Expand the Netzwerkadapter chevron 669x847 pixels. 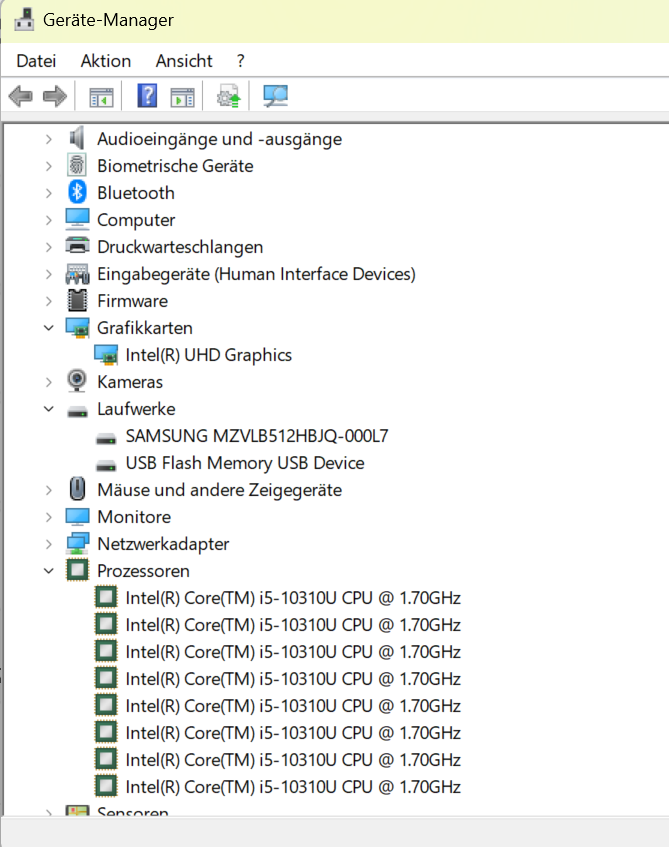[49, 544]
